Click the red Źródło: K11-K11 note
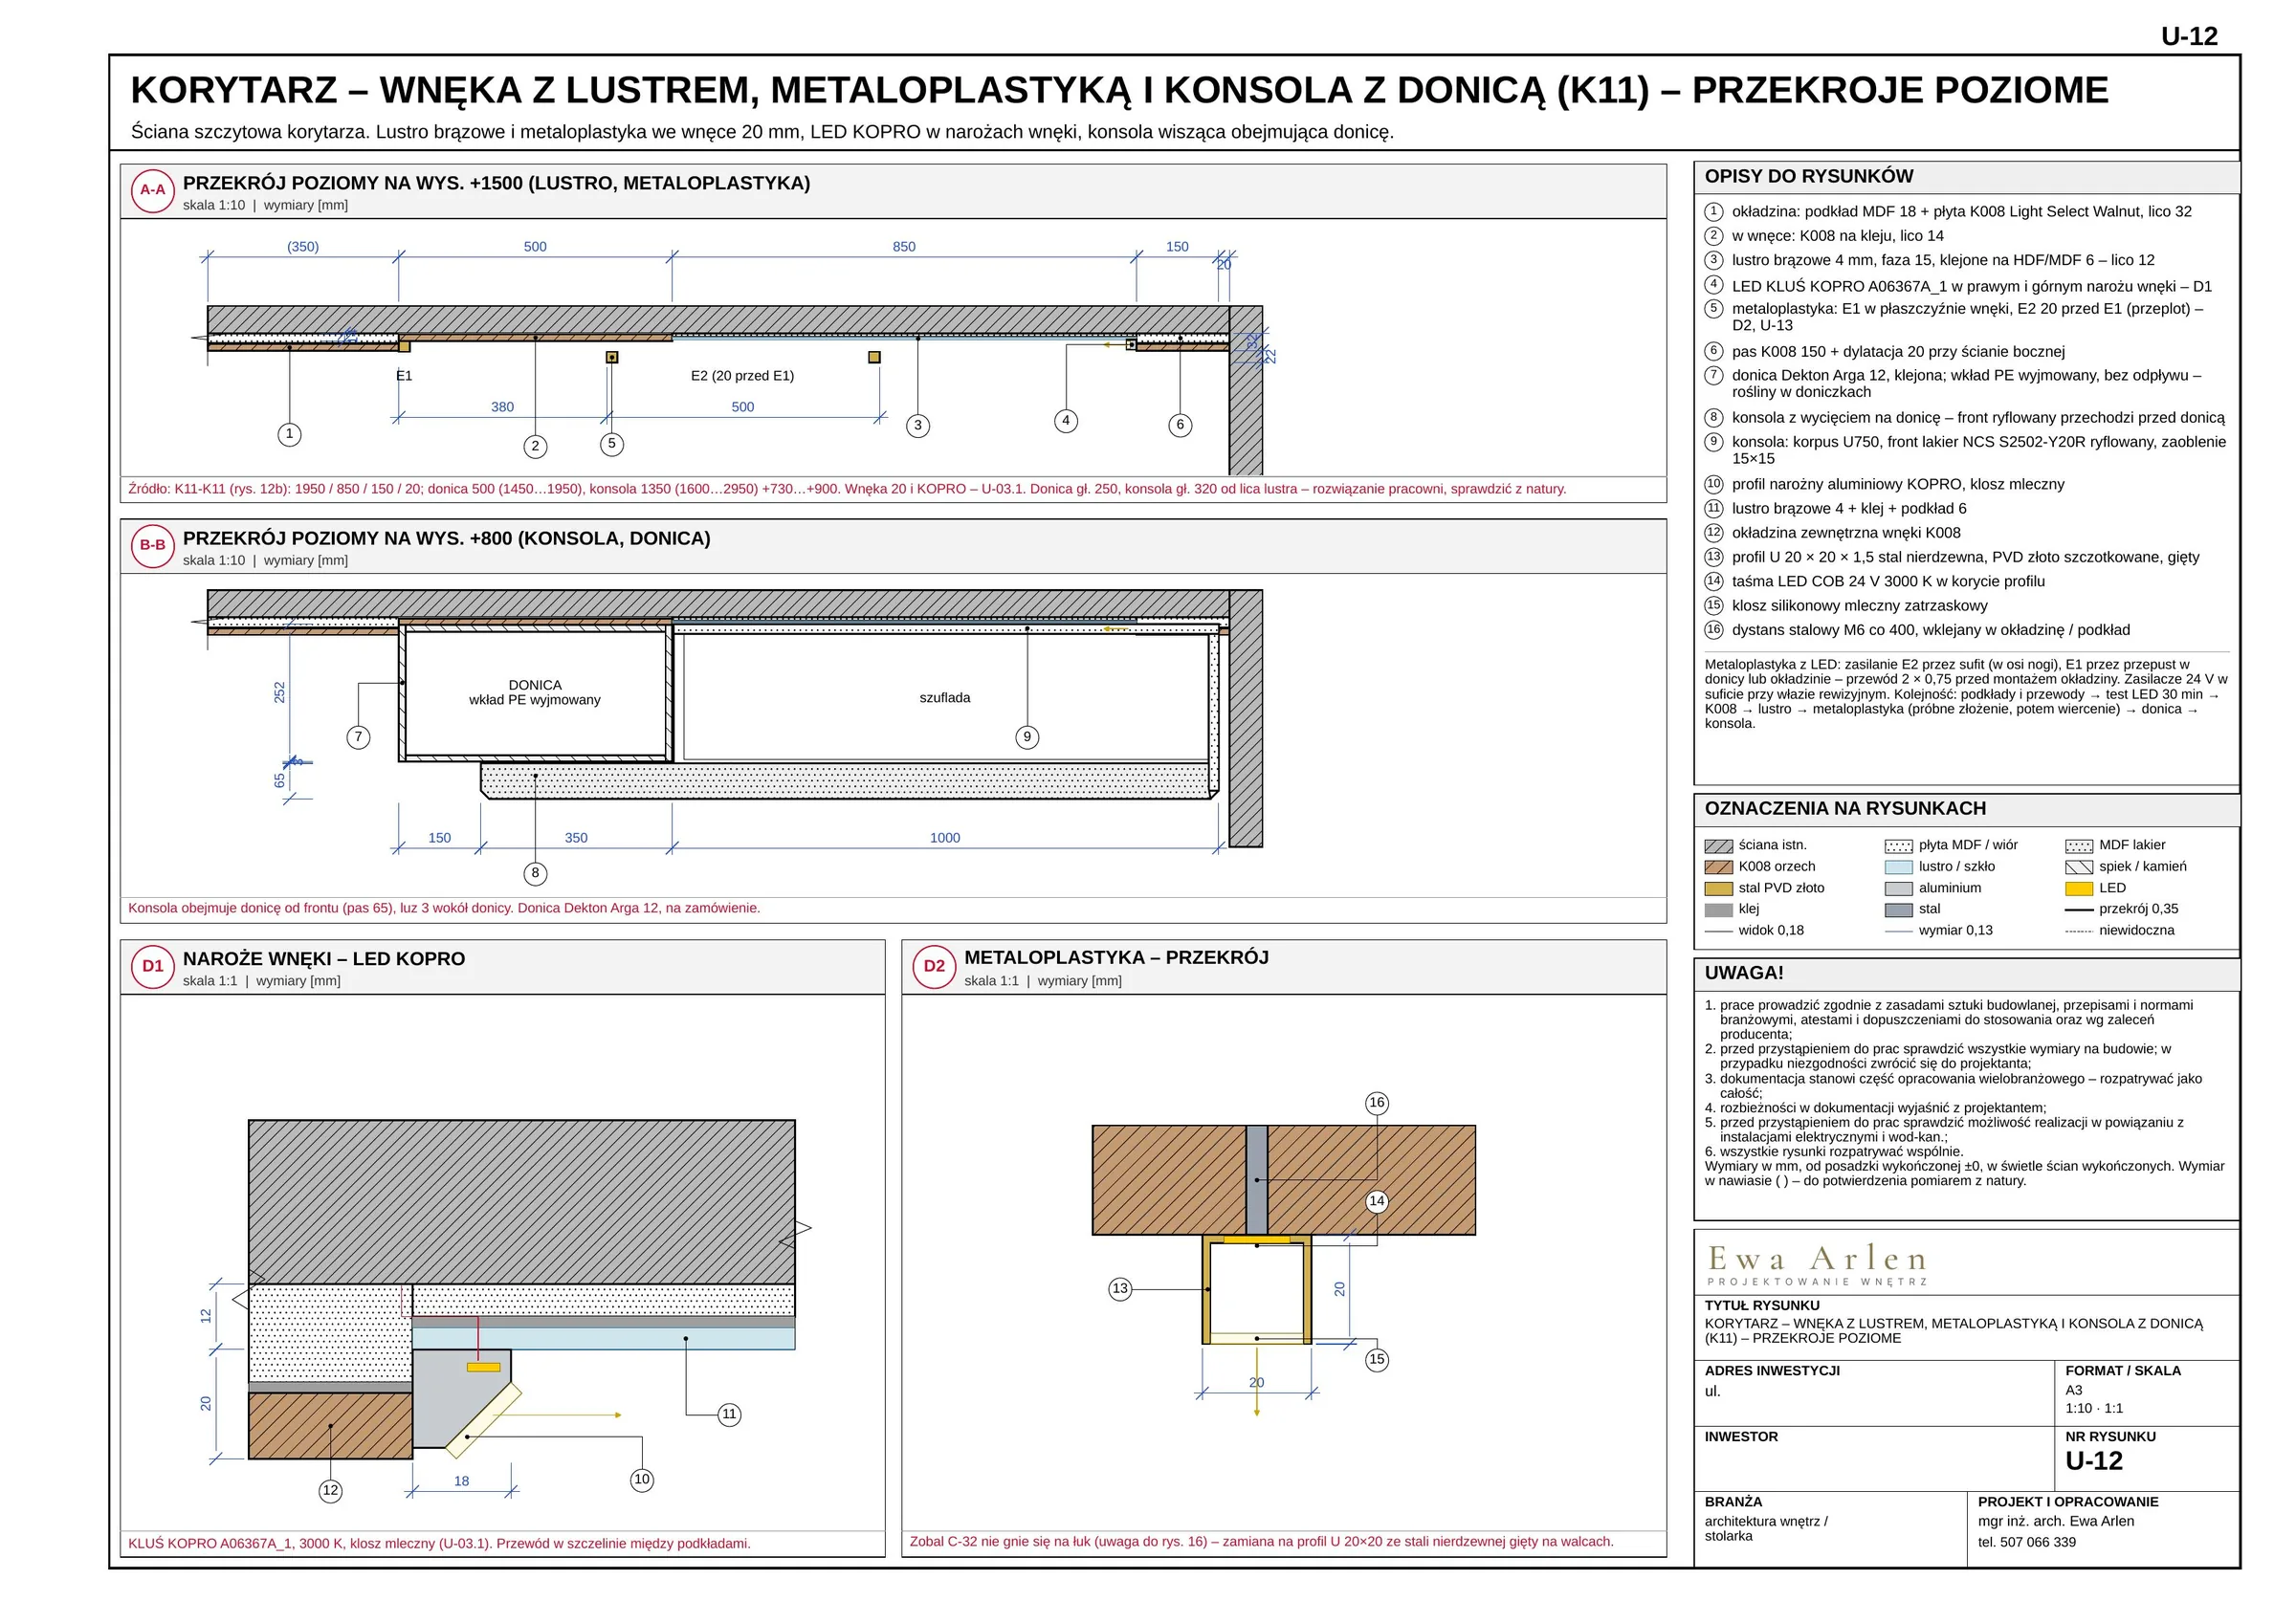This screenshot has width=2296, height=1623. coord(847,490)
